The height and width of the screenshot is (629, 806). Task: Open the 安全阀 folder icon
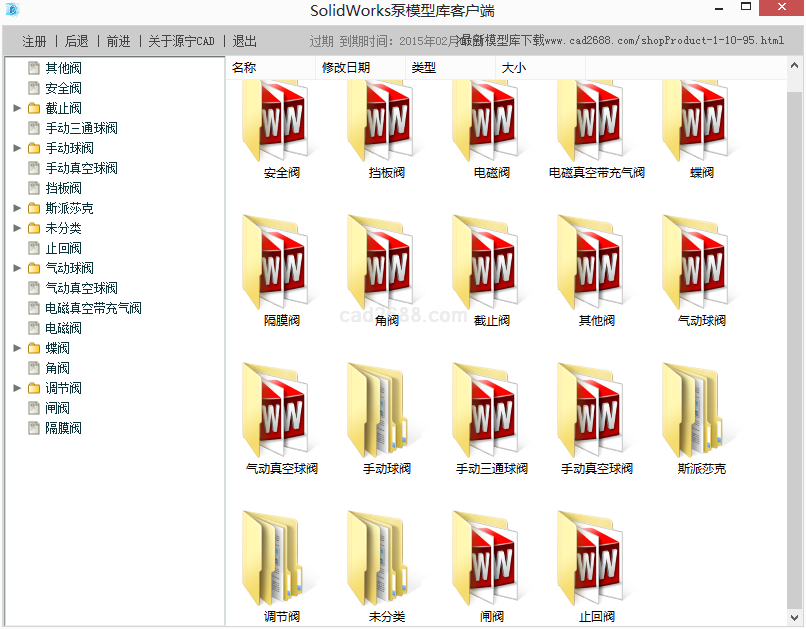click(x=281, y=123)
